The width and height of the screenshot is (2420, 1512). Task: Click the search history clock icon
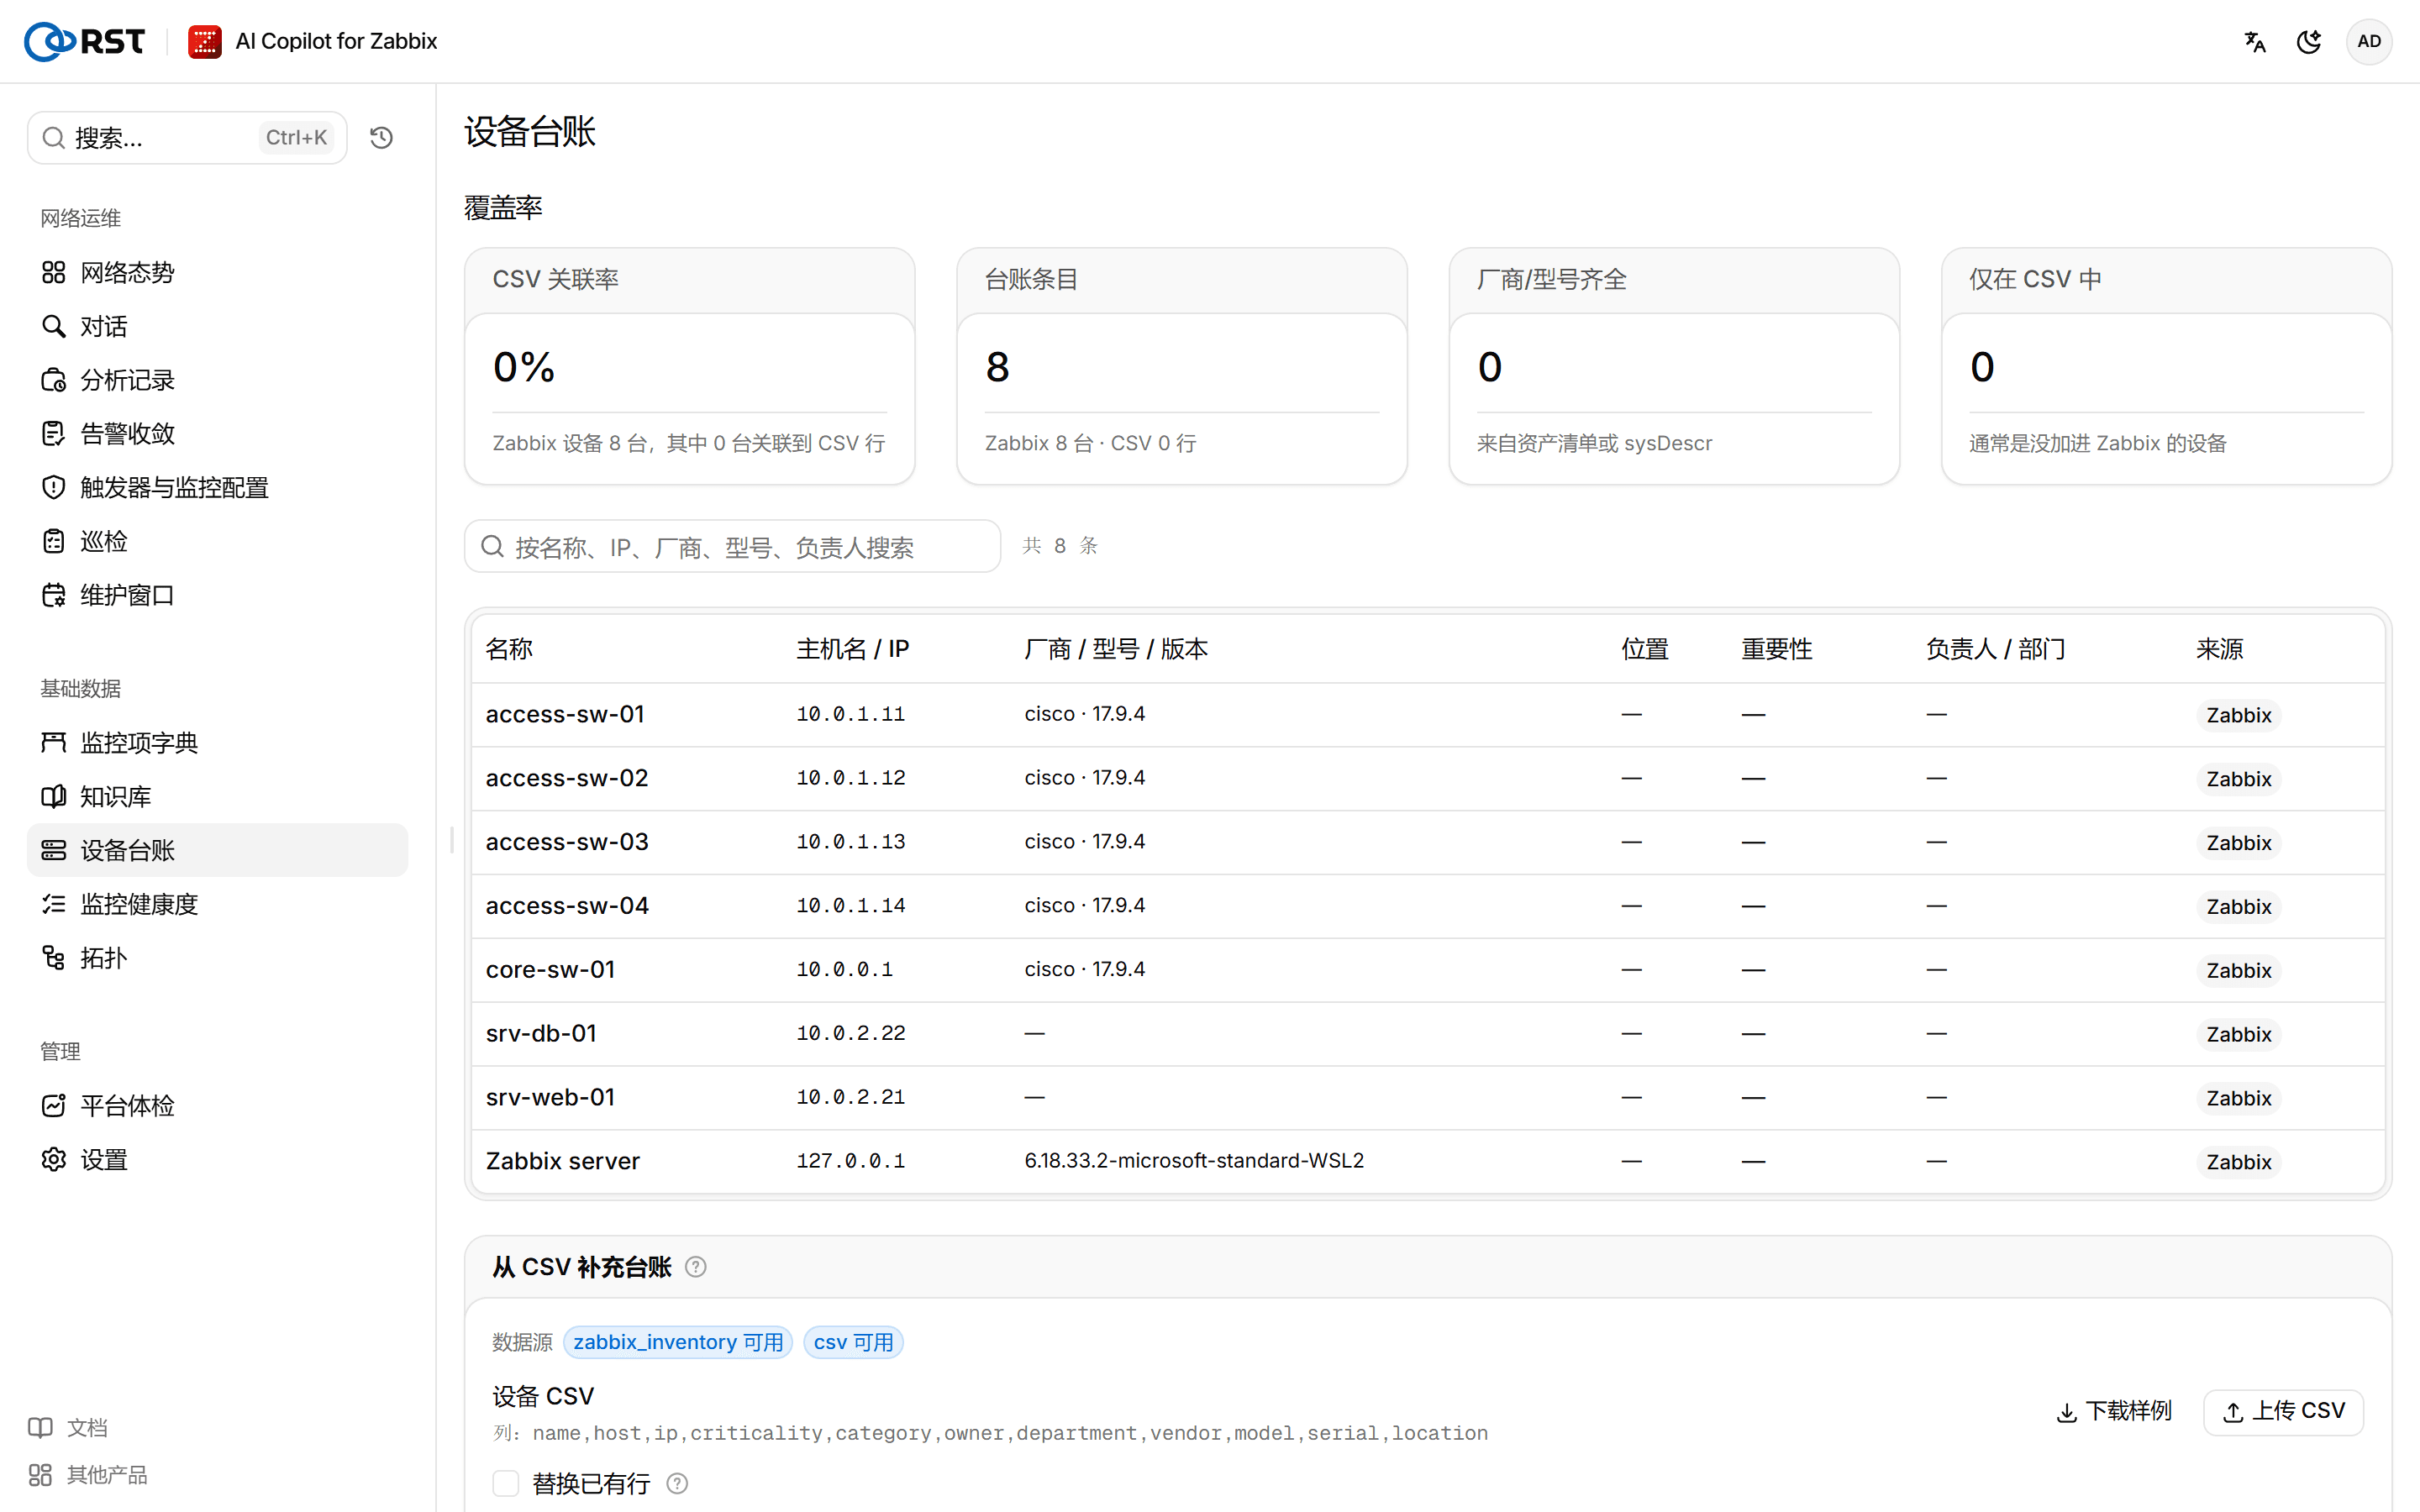tap(381, 137)
